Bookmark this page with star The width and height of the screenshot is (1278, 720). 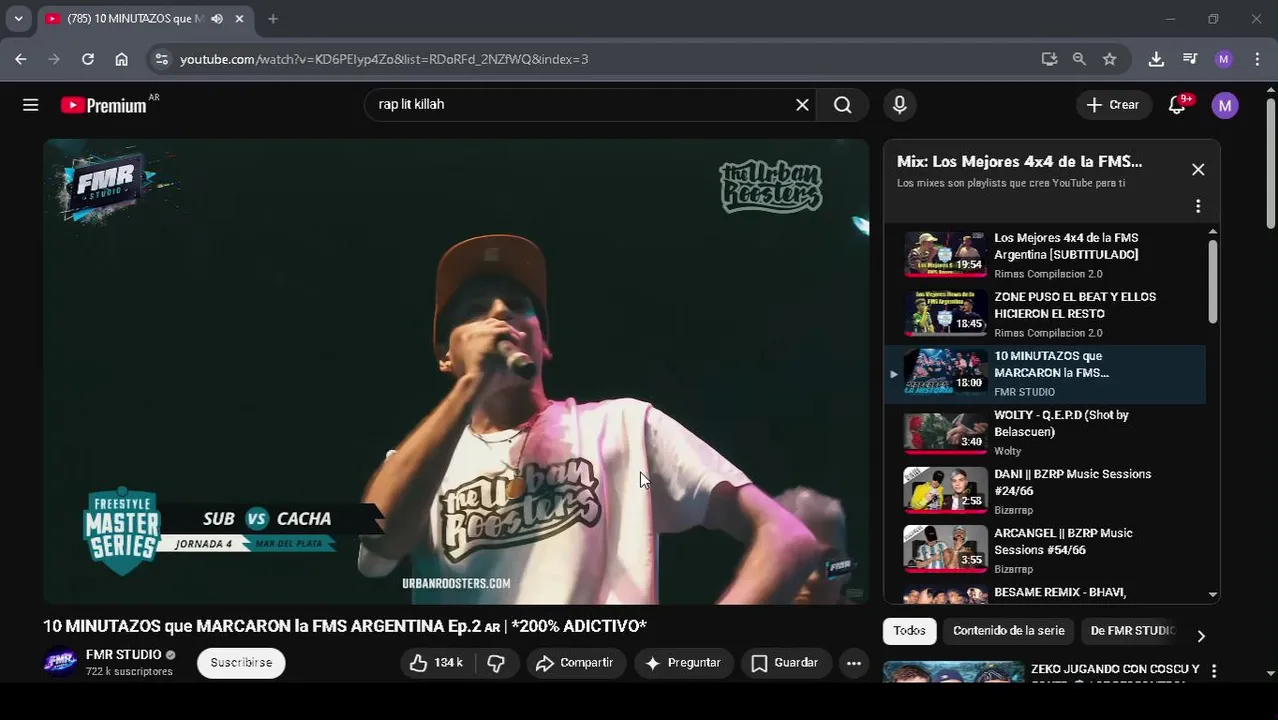(1109, 59)
